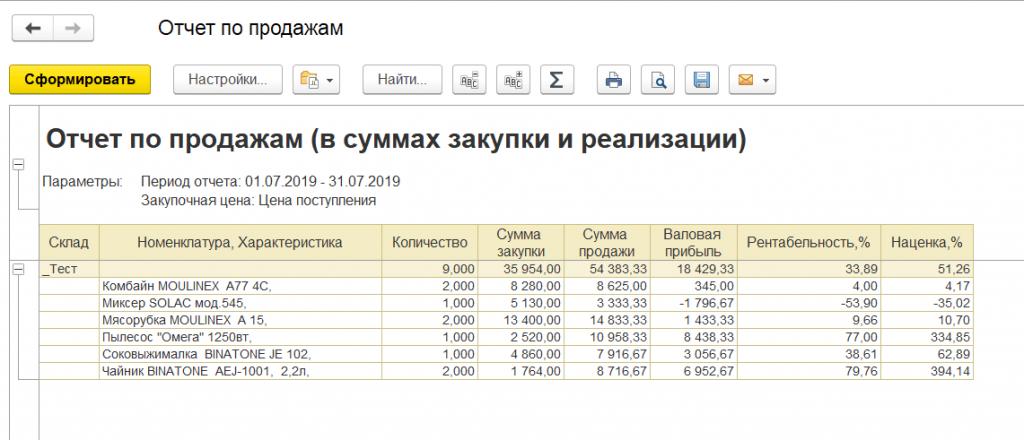Collapse all groups with the ABC minus icon
1024x440 pixels.
click(x=470, y=80)
